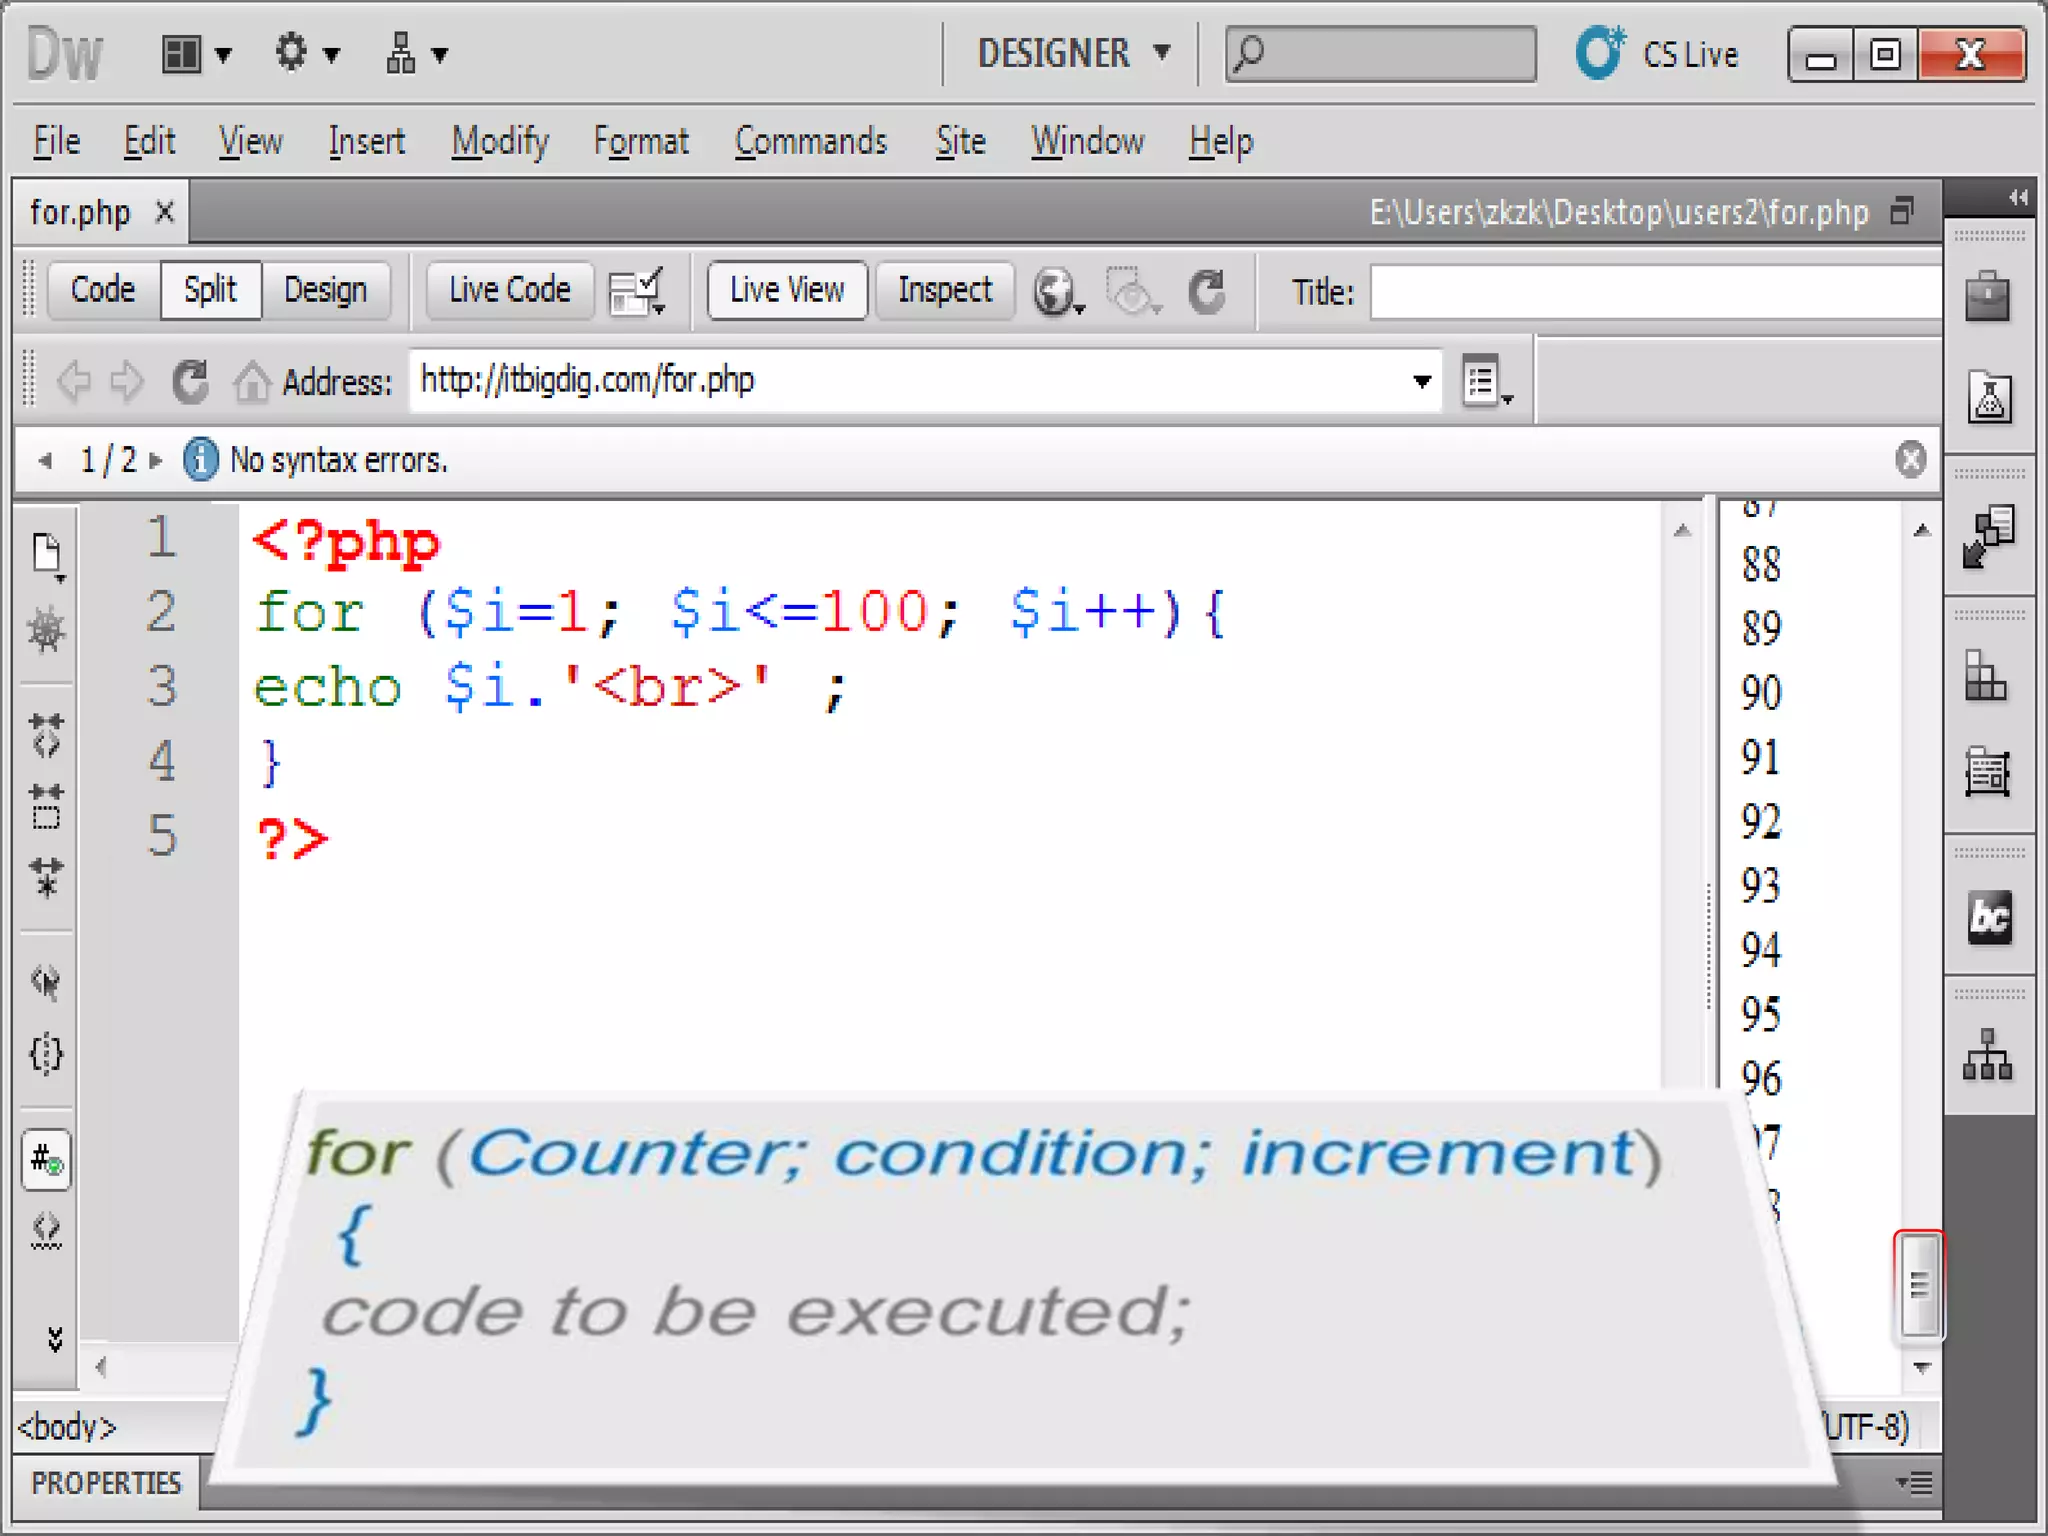
Task: Open the Commands menu
Action: click(x=810, y=142)
